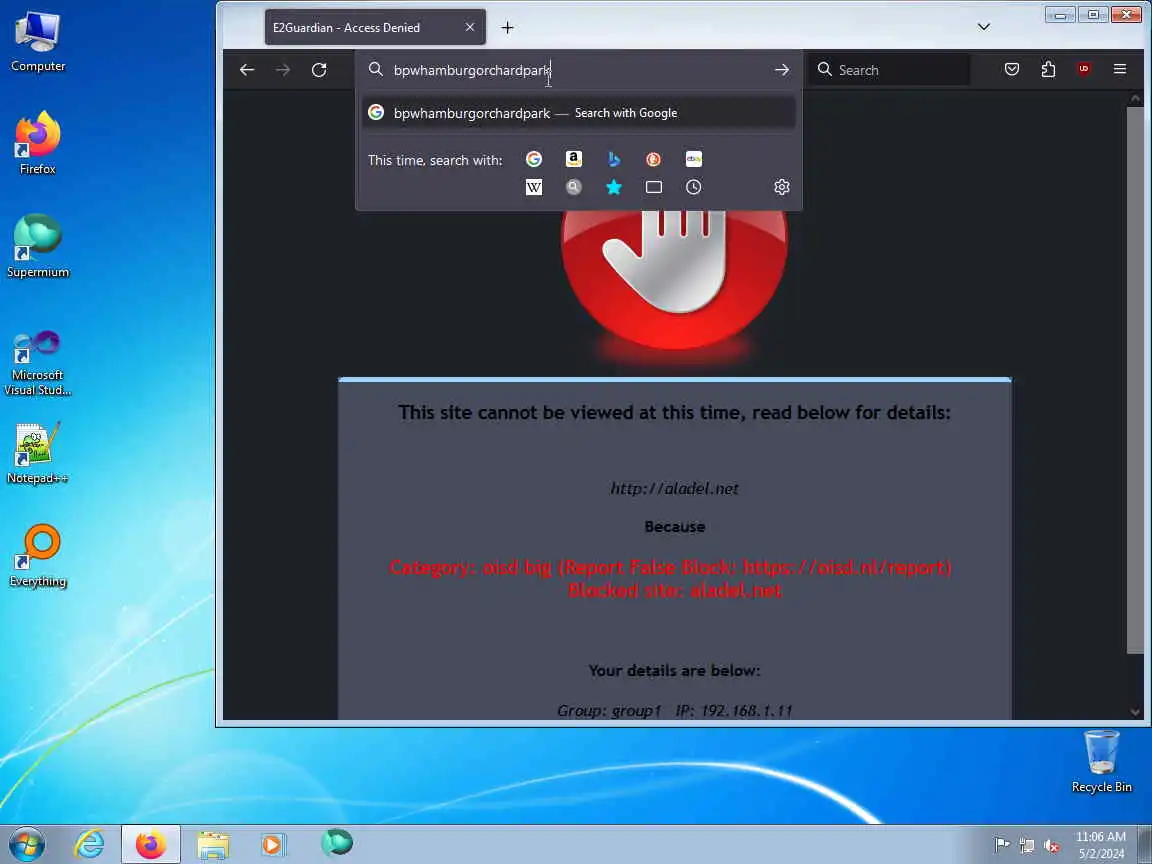Reload the current page
The image size is (1152, 864).
point(319,70)
